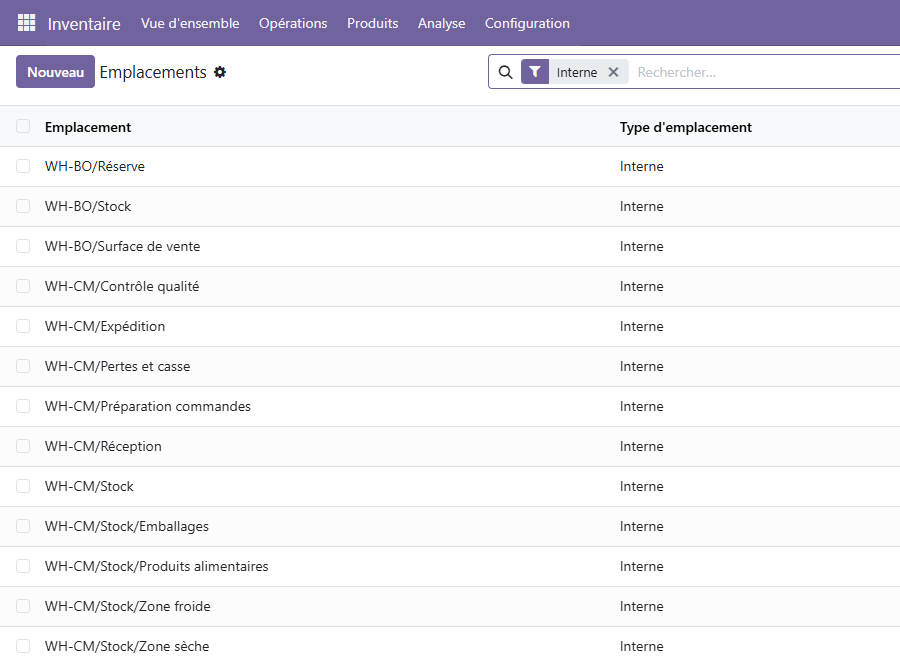The image size is (900, 665).
Task: Check the WH-BO/Réserve row checkbox
Action: click(23, 166)
